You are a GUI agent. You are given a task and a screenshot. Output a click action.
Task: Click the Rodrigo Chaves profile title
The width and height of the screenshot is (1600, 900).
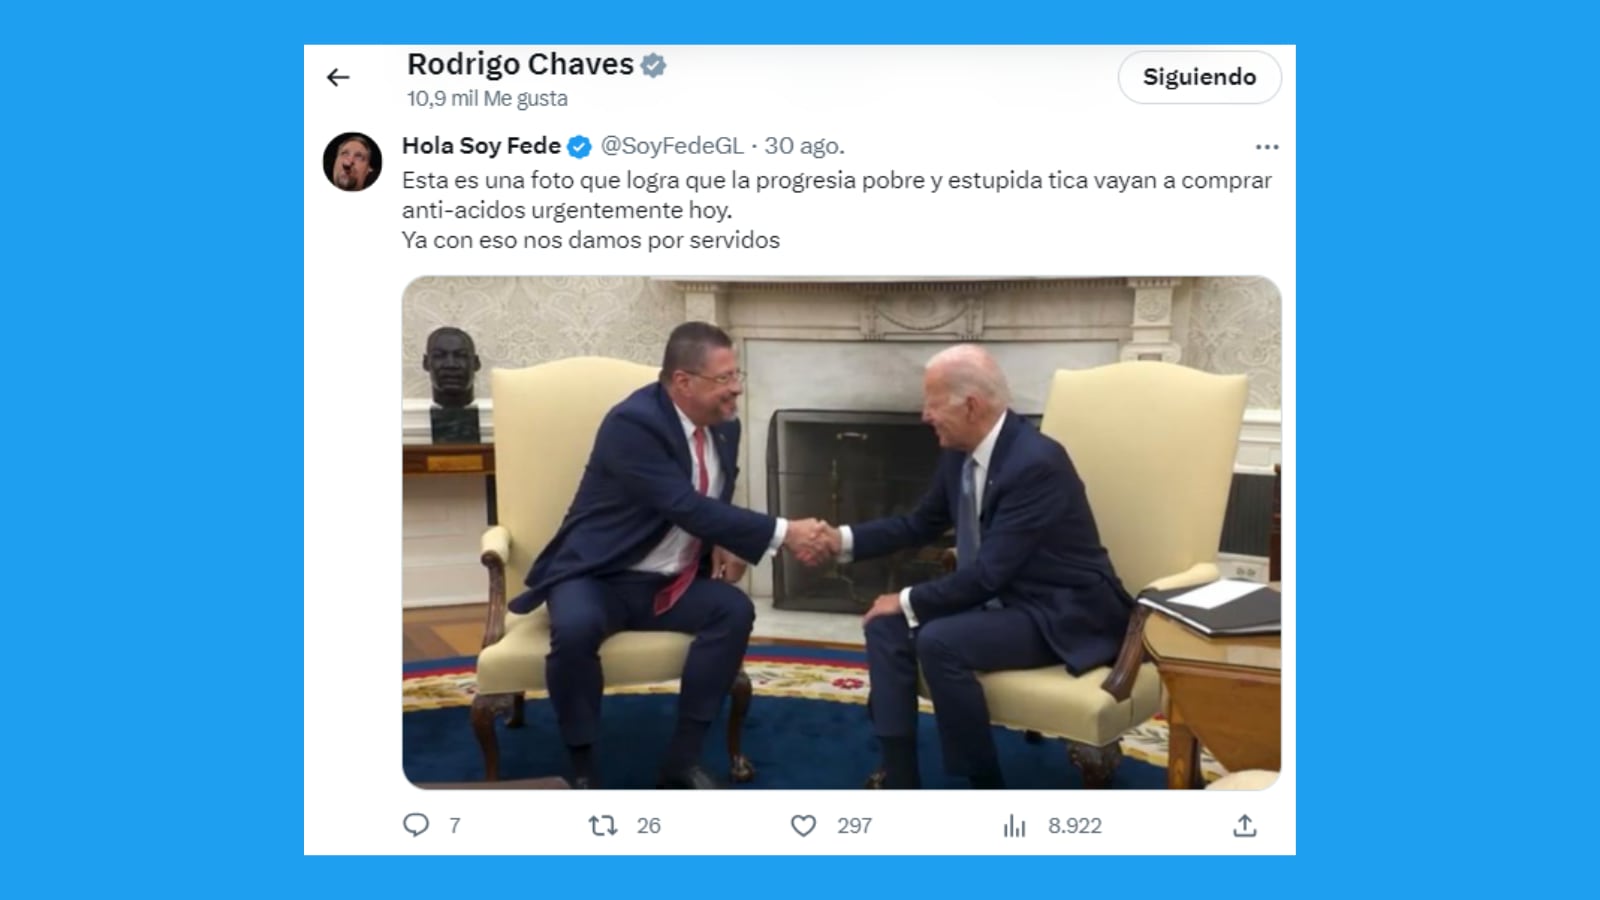click(520, 64)
